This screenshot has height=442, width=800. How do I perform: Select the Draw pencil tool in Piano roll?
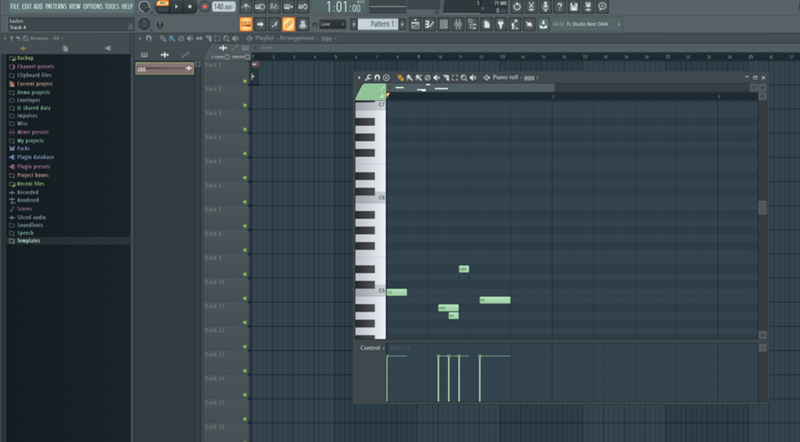click(400, 77)
